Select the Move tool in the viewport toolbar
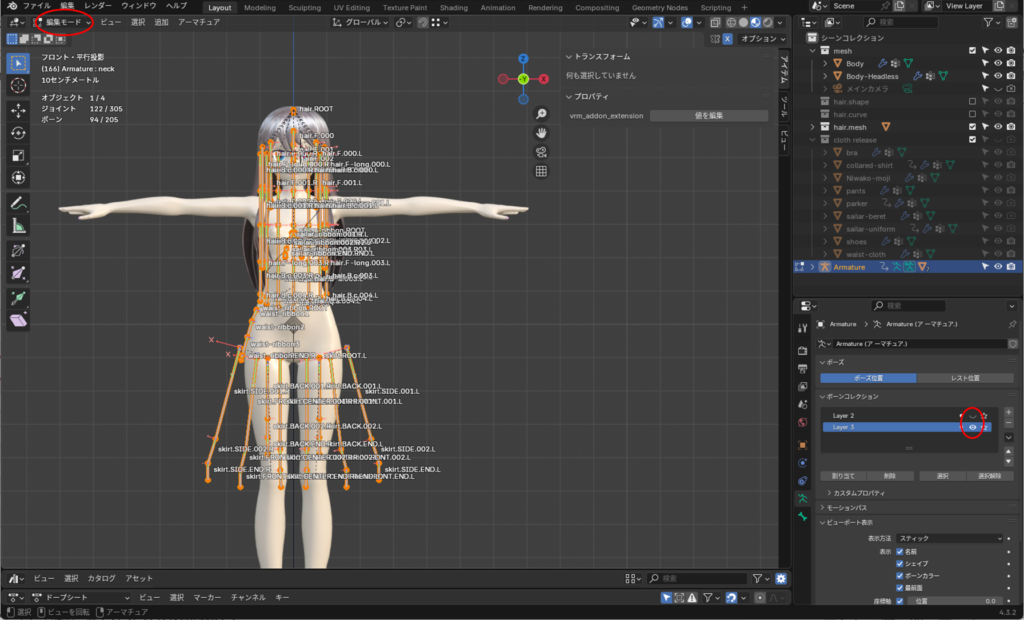Screen dimensions: 1024x620 [18, 110]
